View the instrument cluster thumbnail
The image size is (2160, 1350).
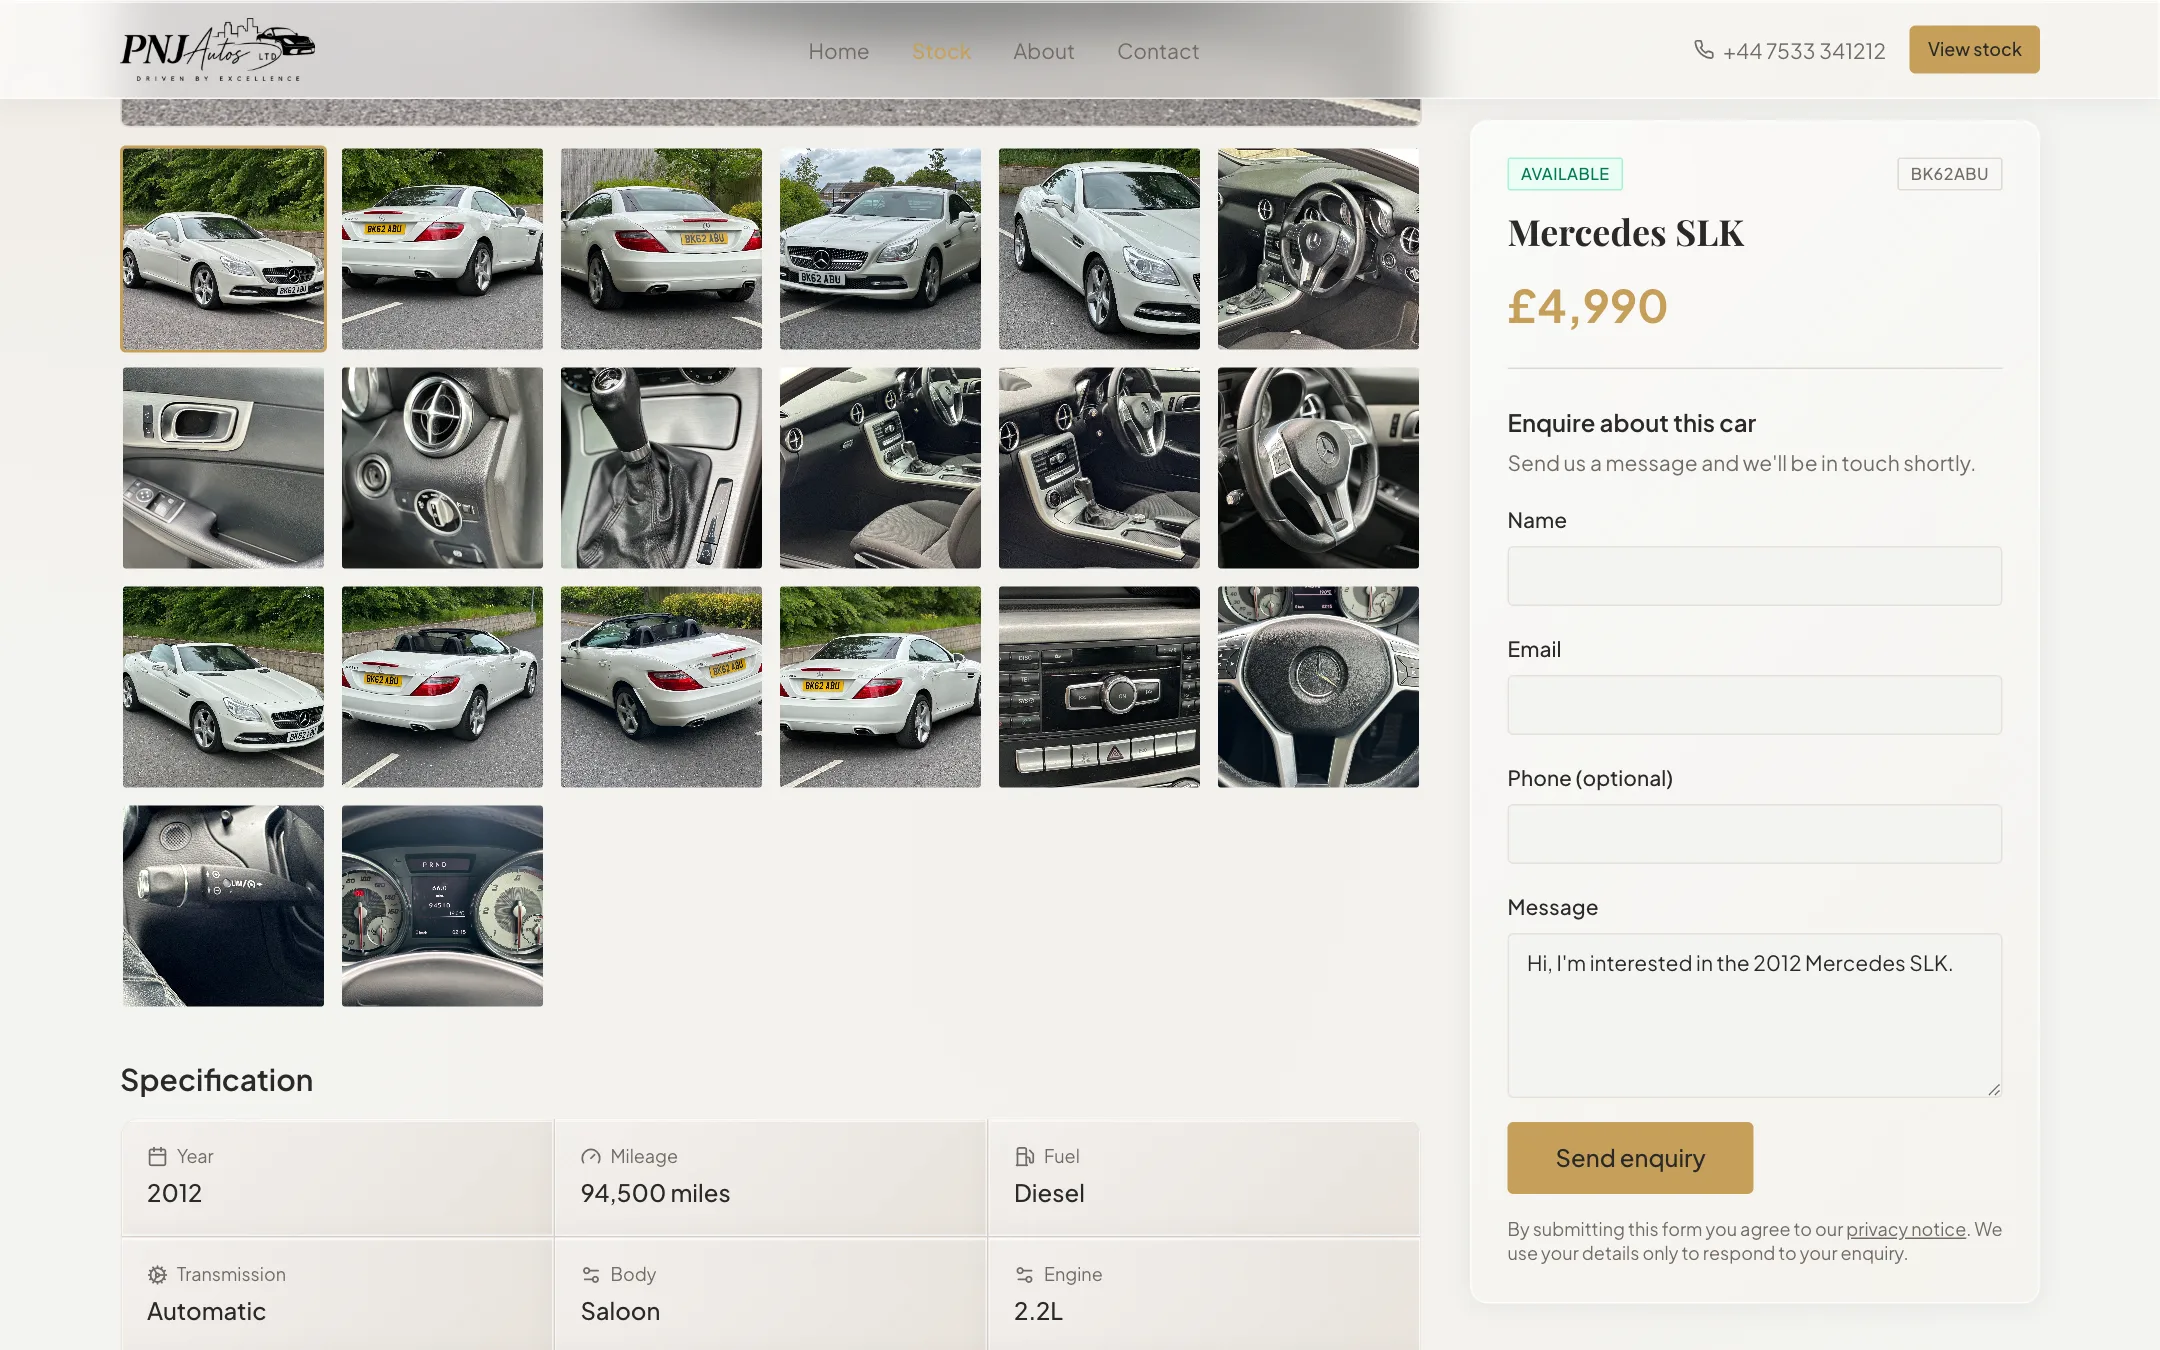(x=442, y=906)
